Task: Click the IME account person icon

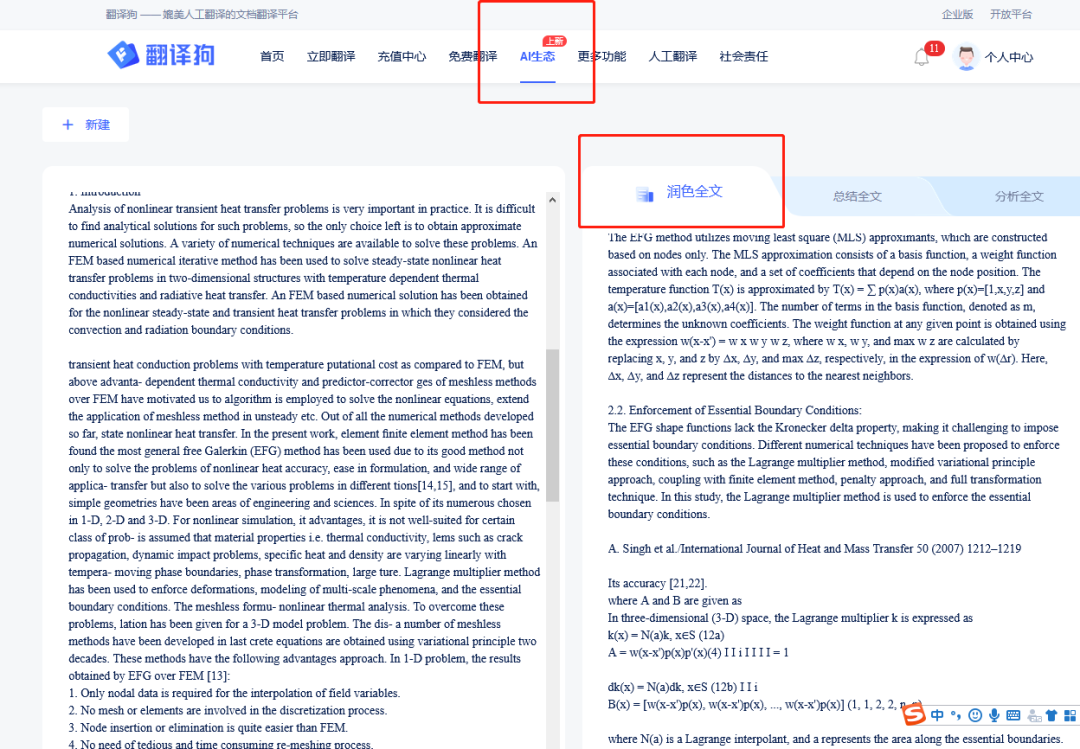Action: coord(1033,716)
